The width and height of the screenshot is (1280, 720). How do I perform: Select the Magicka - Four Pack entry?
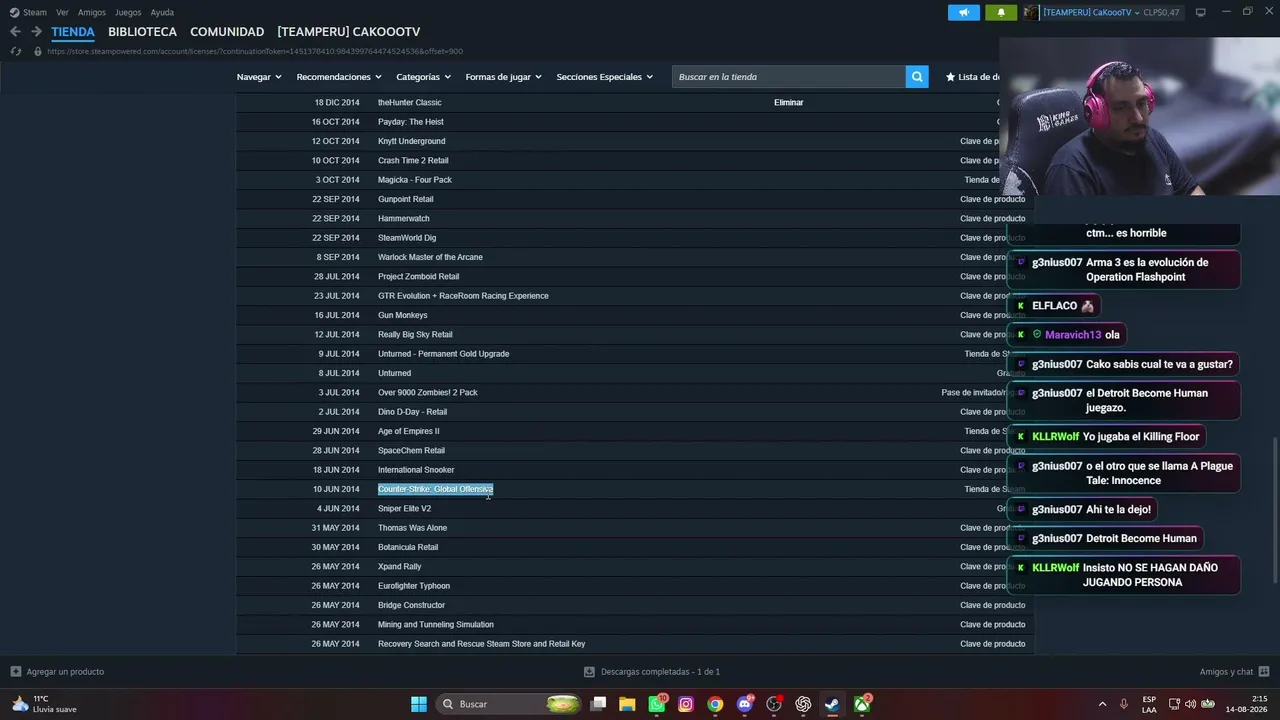[x=415, y=180]
